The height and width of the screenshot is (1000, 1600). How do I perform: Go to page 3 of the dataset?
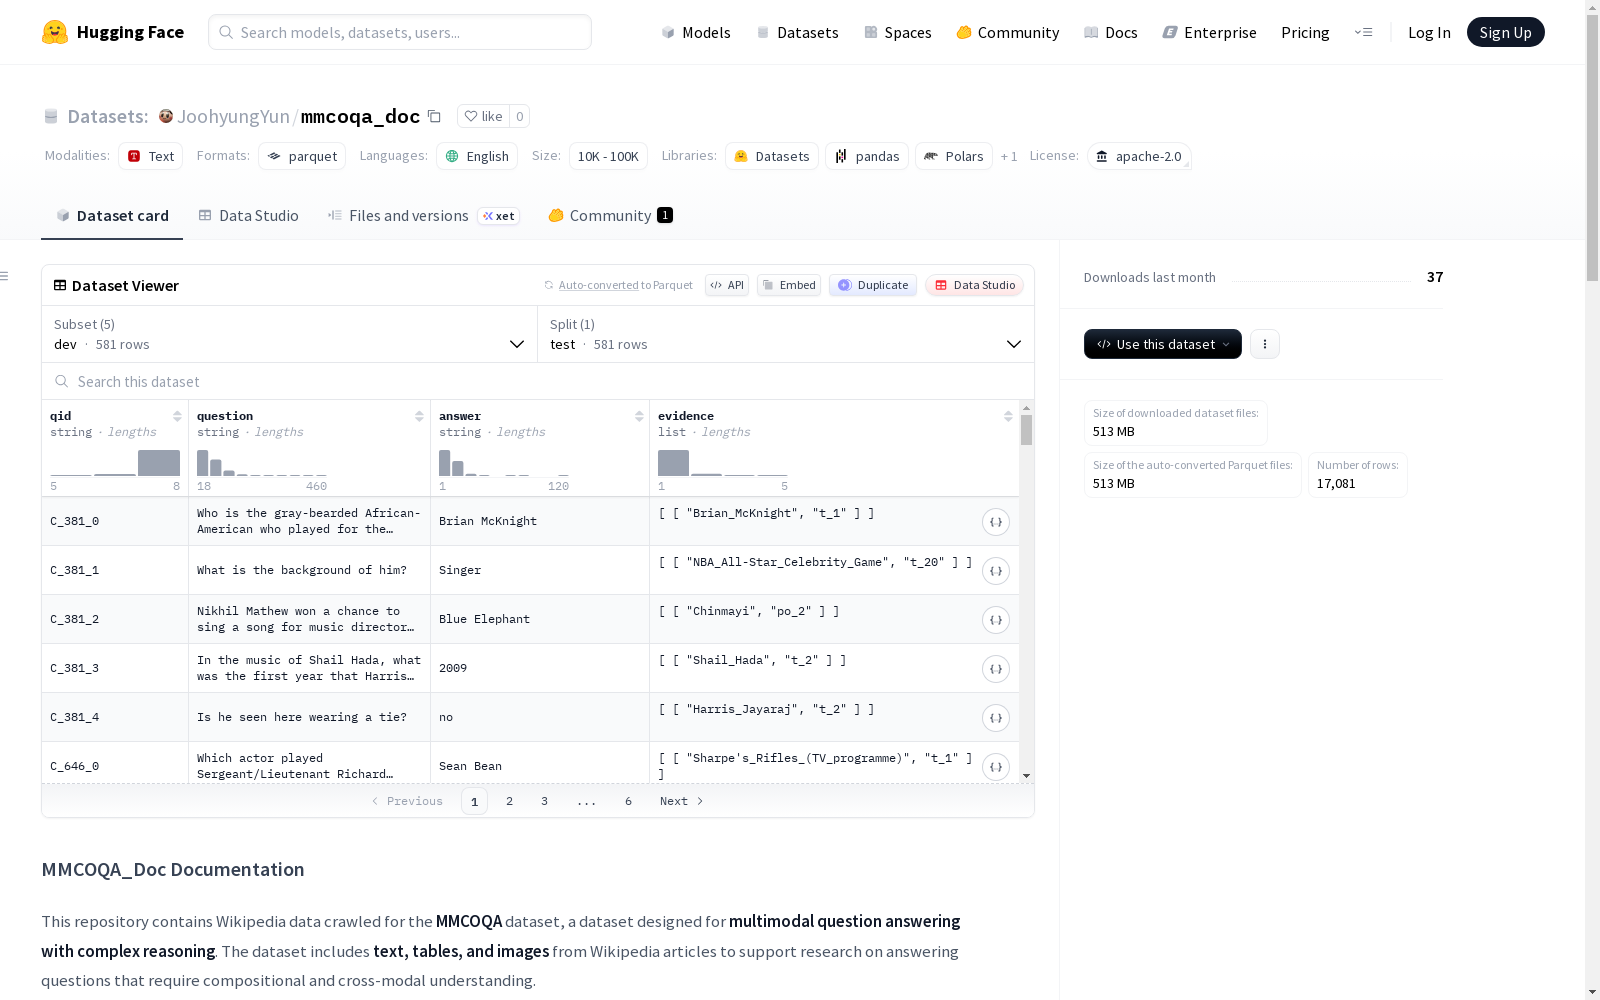pos(544,801)
